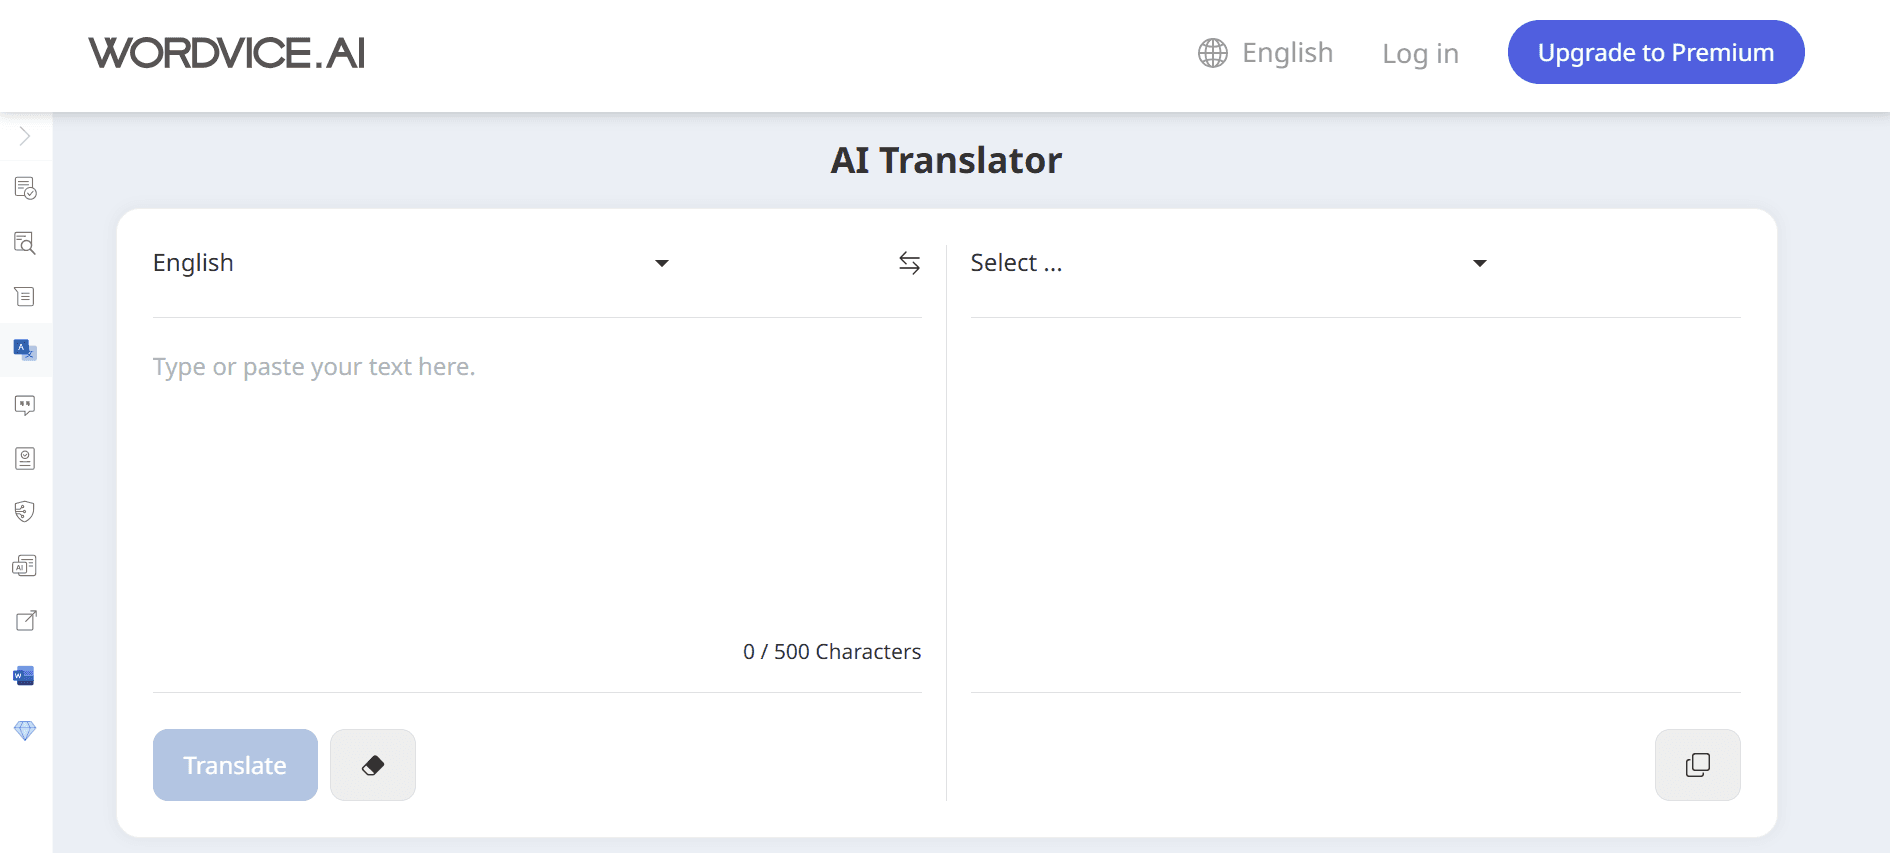Open the external link arrow sidebar icon
The image size is (1890, 853).
click(x=26, y=620)
